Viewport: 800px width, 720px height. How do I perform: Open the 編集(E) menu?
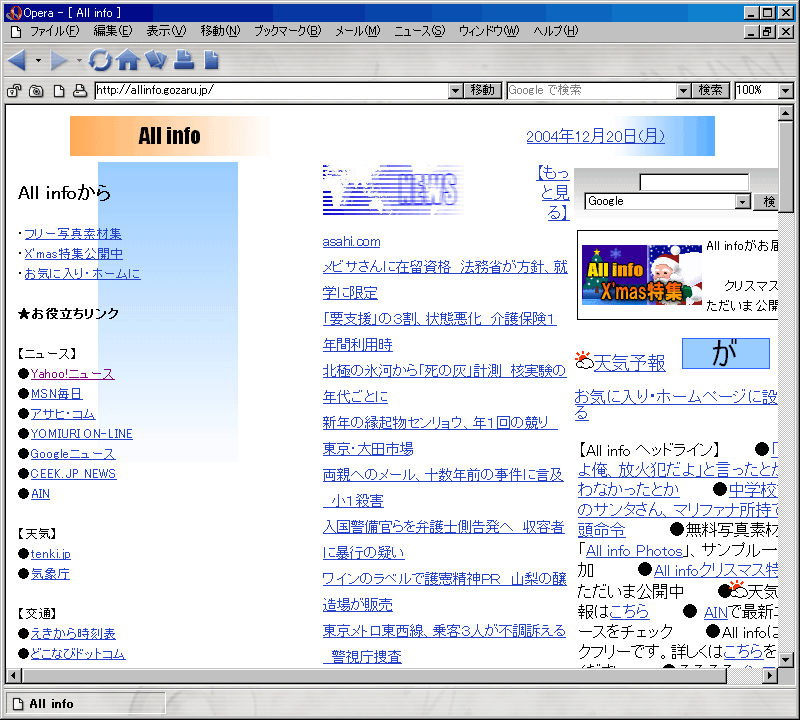[x=113, y=31]
